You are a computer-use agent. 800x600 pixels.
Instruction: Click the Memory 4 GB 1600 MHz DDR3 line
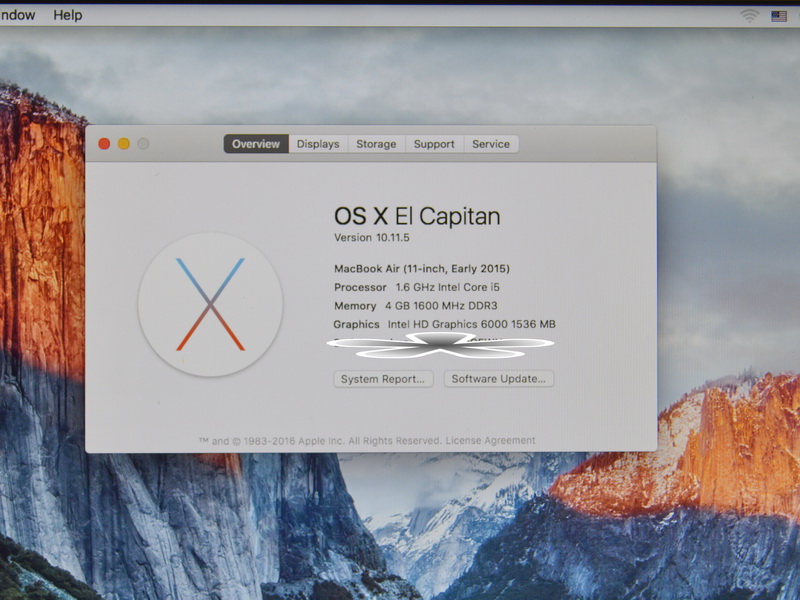coord(415,306)
